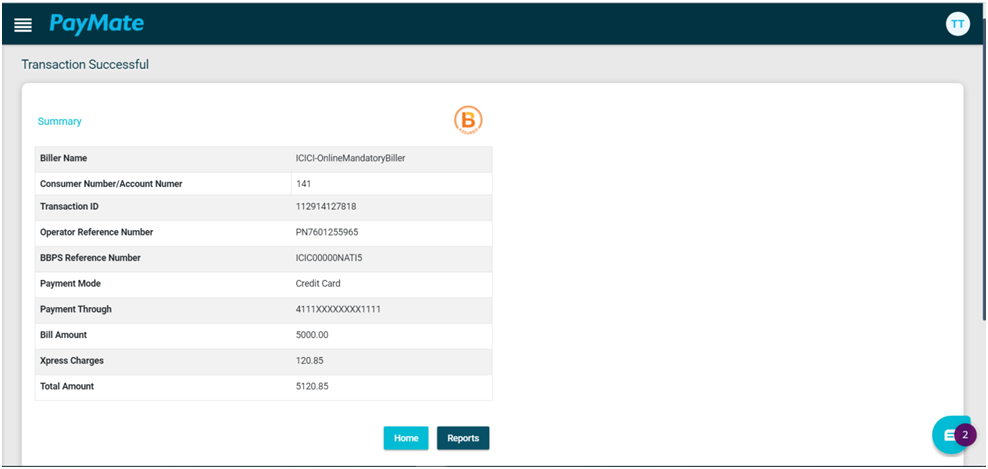Click the consumer number value 141
Viewport: 988px width, 469px height.
pos(303,184)
